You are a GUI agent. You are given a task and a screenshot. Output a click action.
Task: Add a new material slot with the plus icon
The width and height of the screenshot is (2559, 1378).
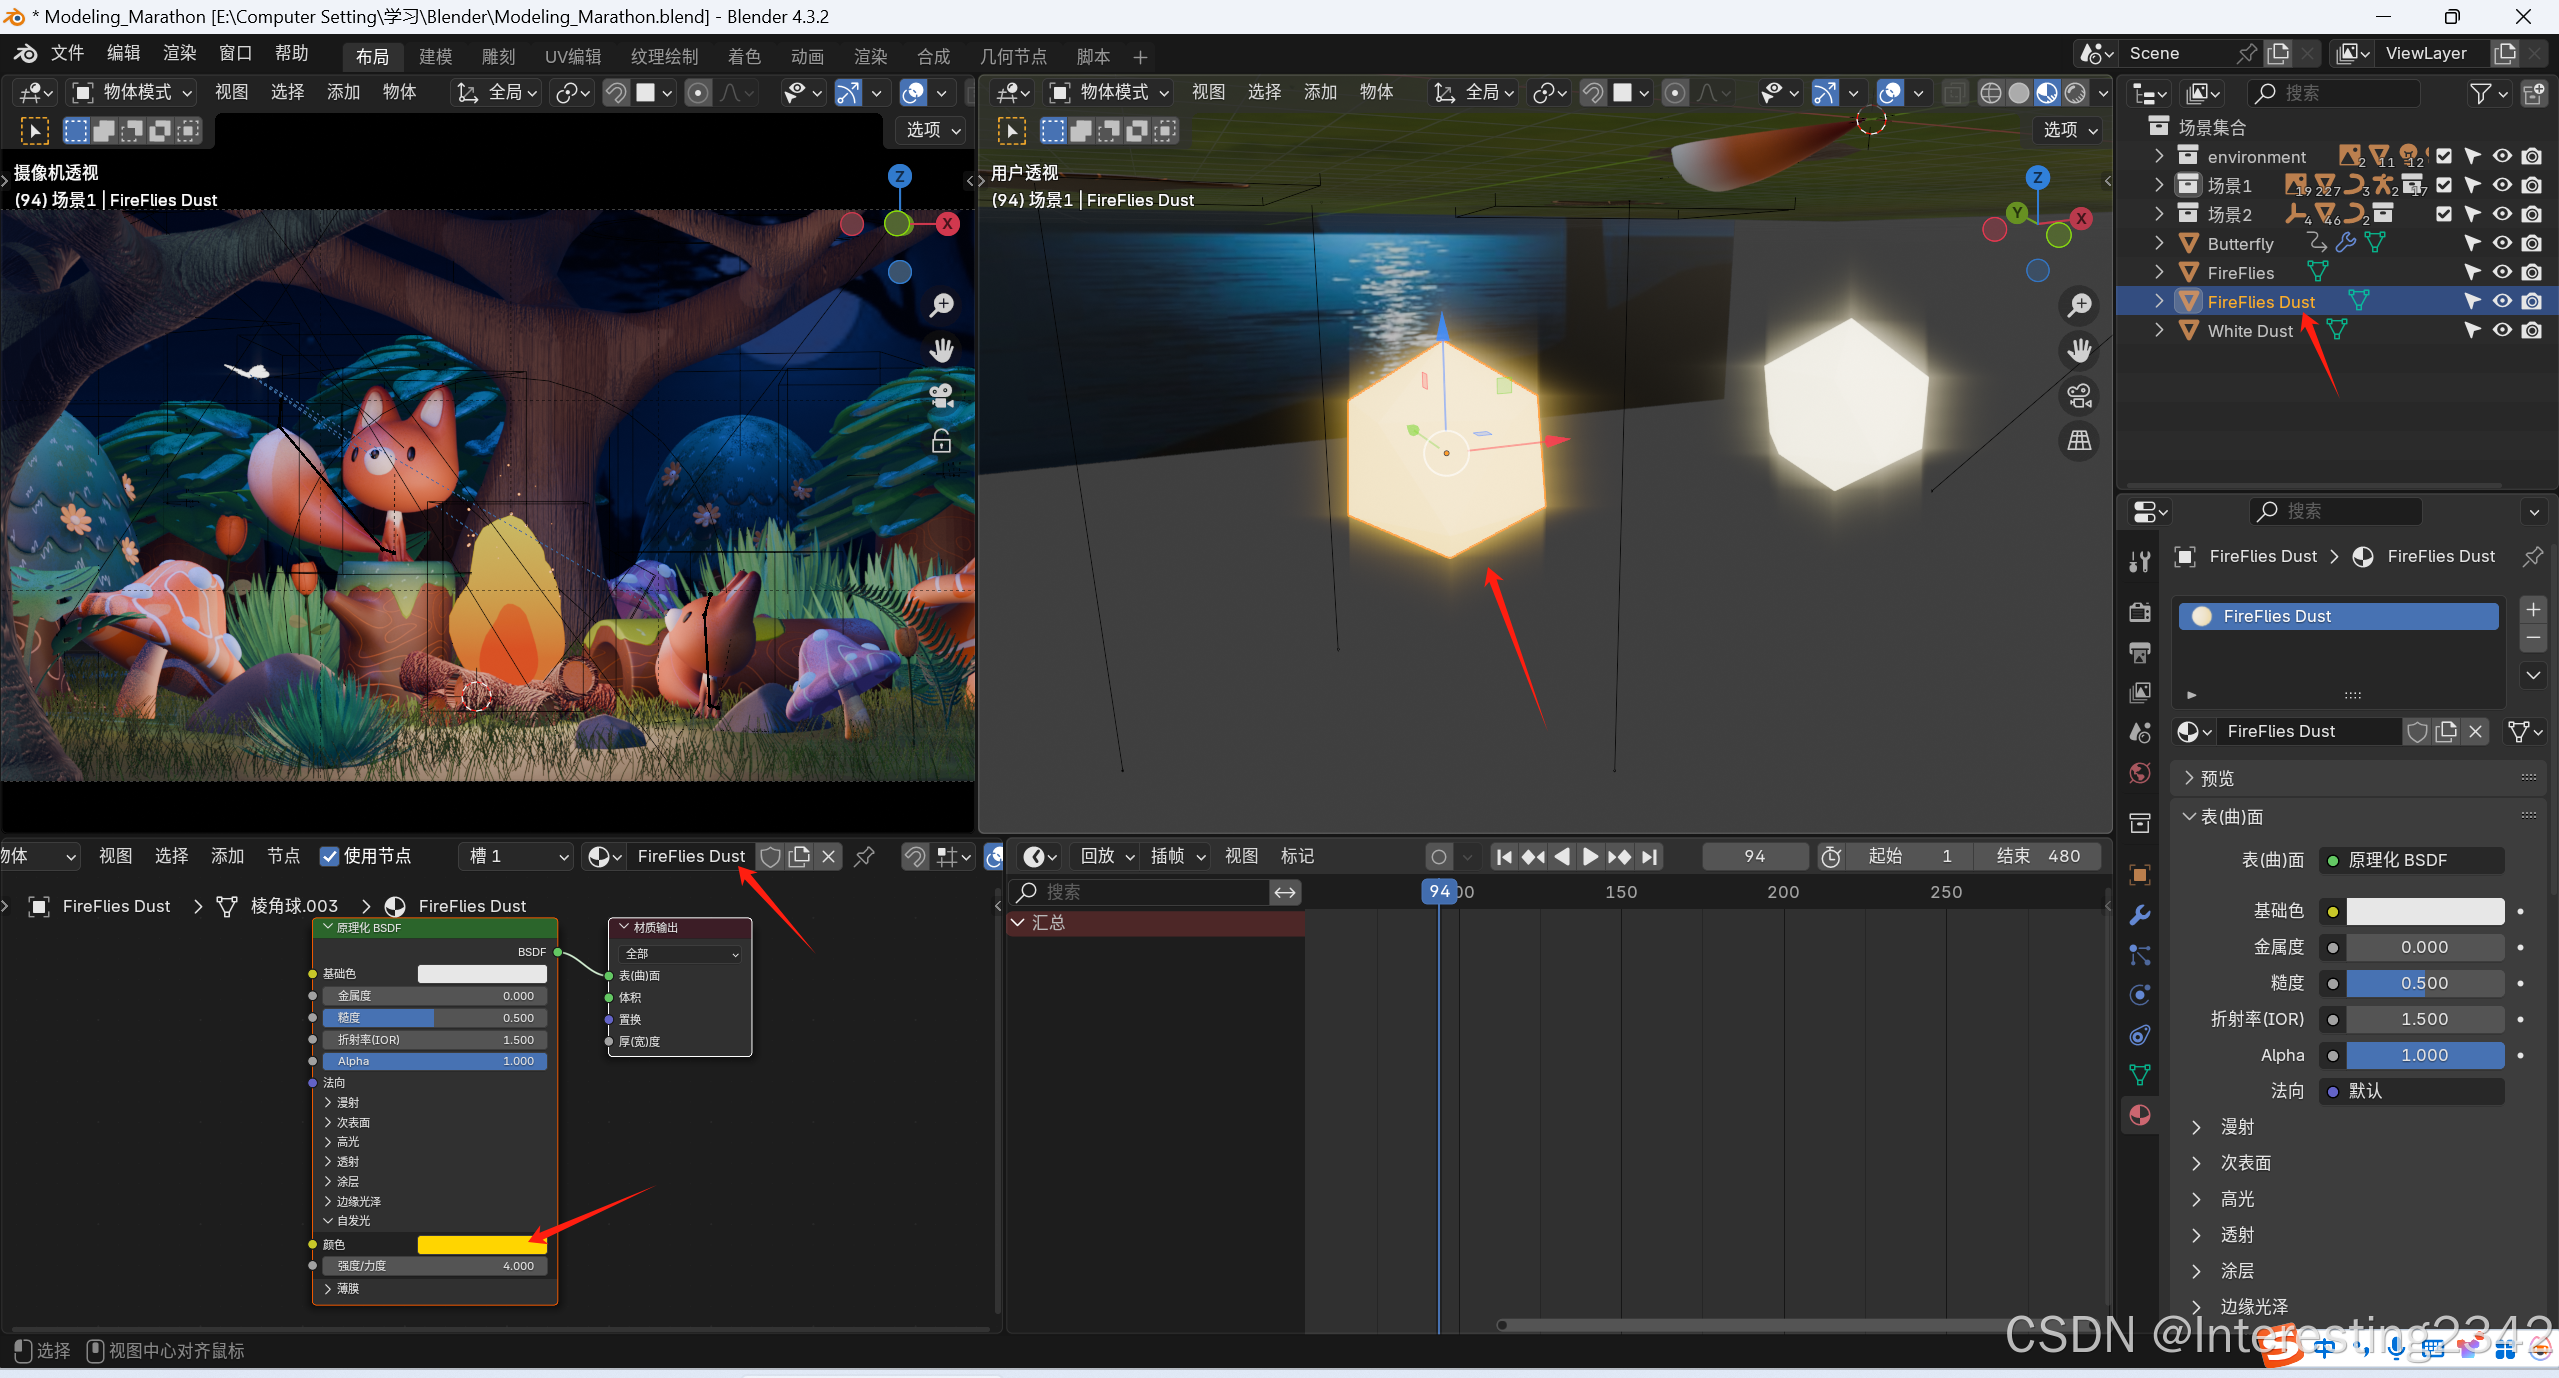2533,609
